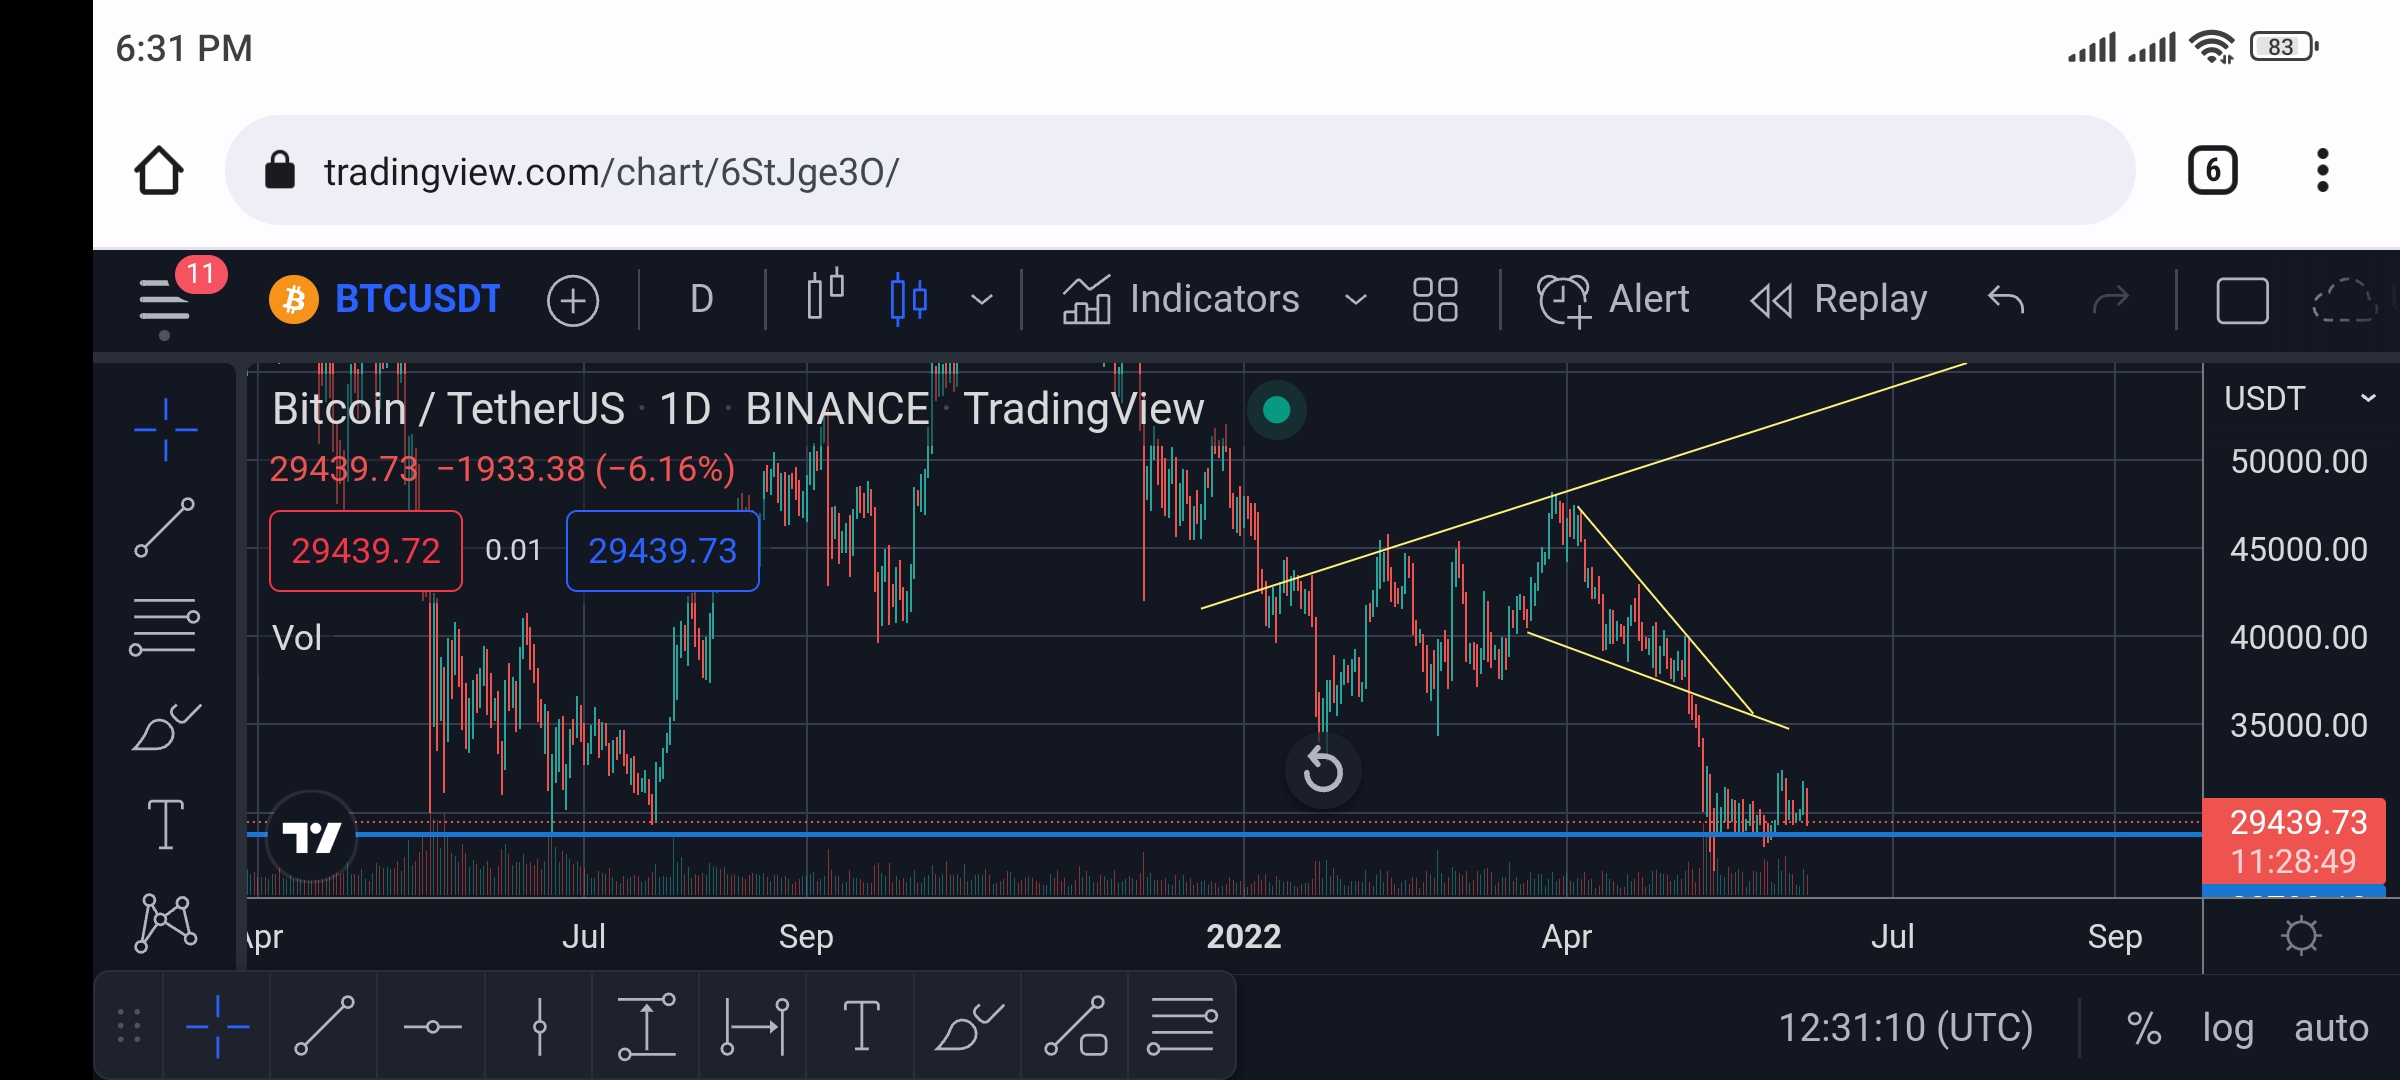The image size is (2400, 1080).
Task: Tap the browser home icon
Action: pyautogui.click(x=159, y=170)
